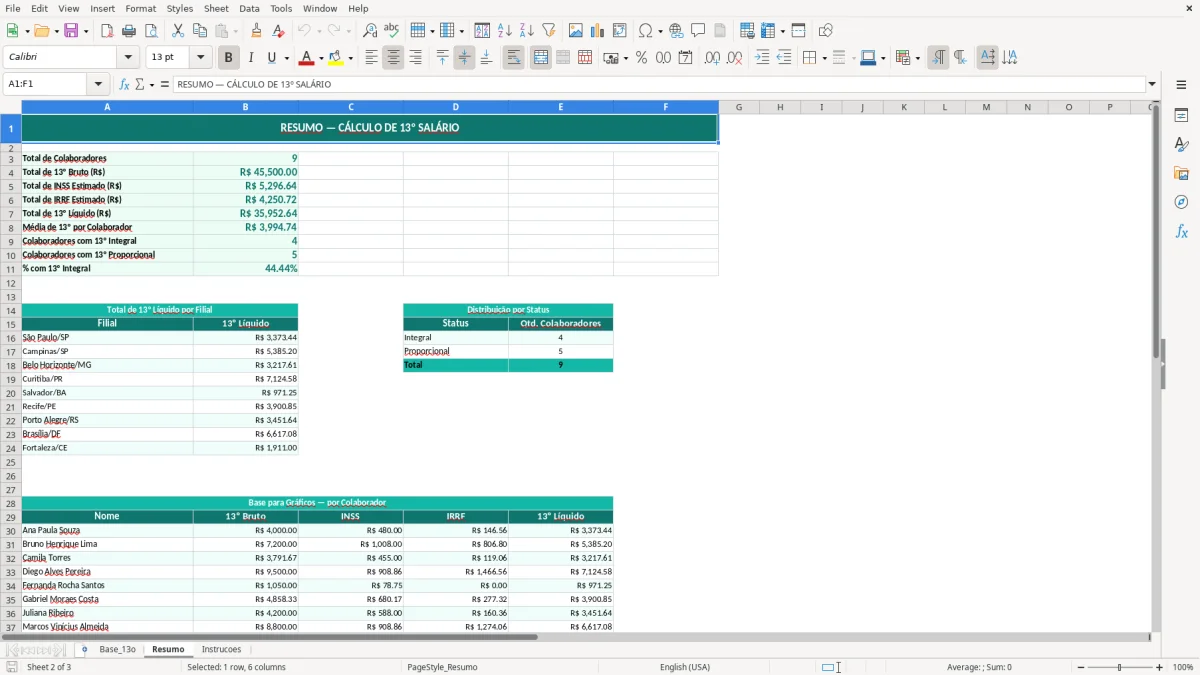Click the English (USA) language status

685,667
